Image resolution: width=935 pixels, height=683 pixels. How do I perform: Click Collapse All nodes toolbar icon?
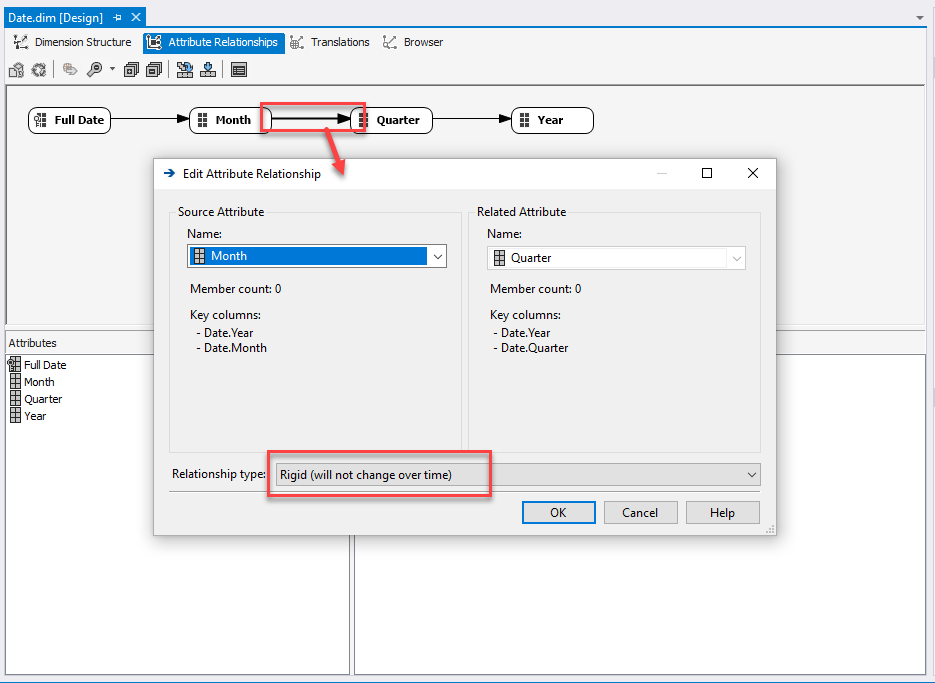[x=154, y=70]
